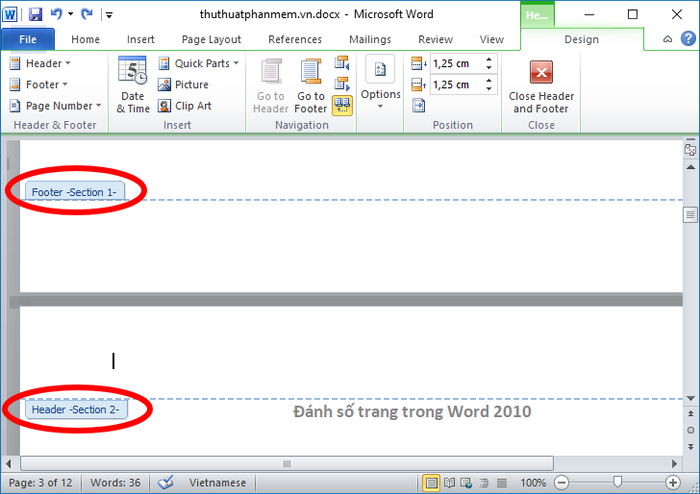Click Close Header and Footer

[x=541, y=86]
